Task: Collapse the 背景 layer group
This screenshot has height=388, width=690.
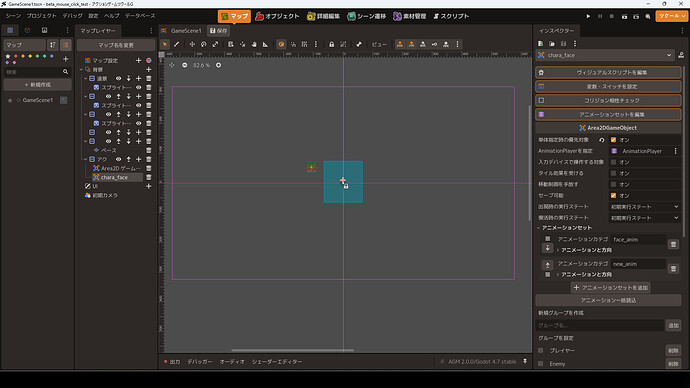Action: click(x=81, y=70)
